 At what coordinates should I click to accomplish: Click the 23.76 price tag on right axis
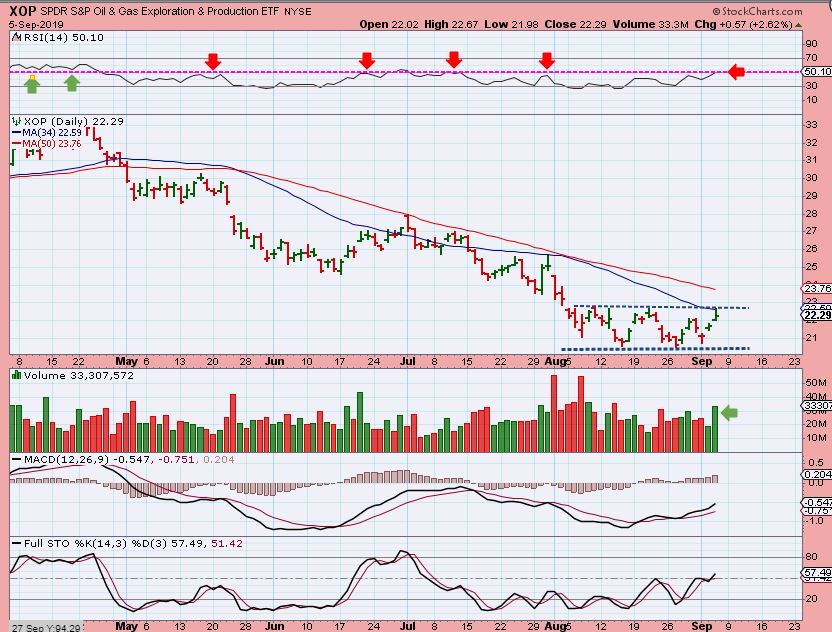point(818,288)
